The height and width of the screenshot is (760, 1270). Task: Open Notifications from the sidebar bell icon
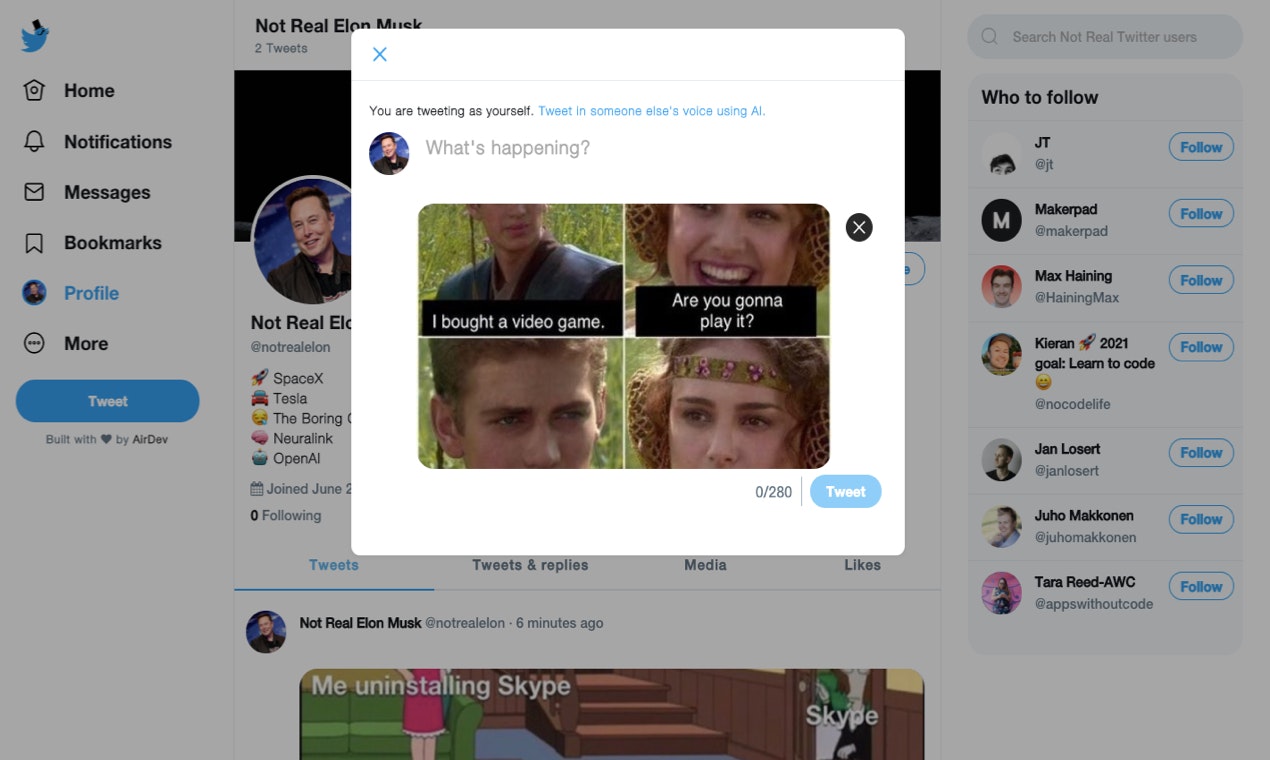35,141
